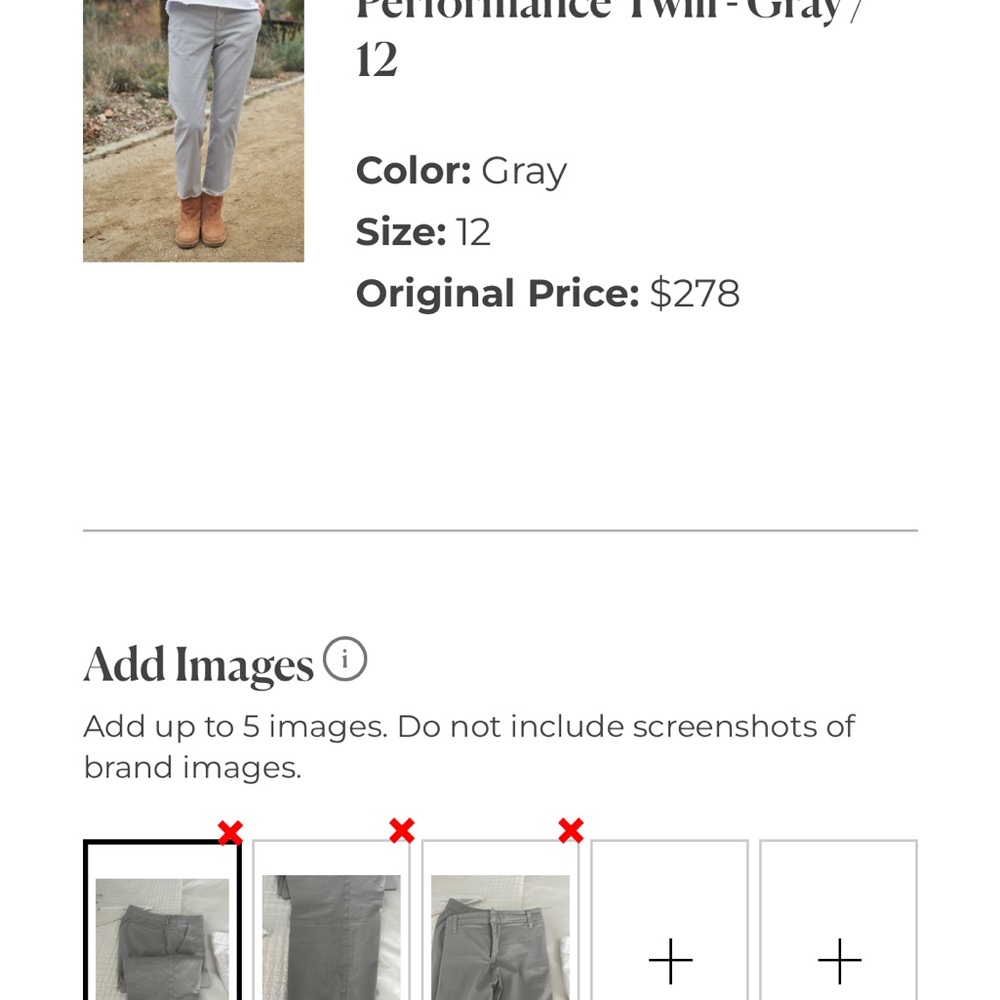Viewport: 1000px width, 1000px height.
Task: Tap the circled i next to Add Images
Action: 345,659
